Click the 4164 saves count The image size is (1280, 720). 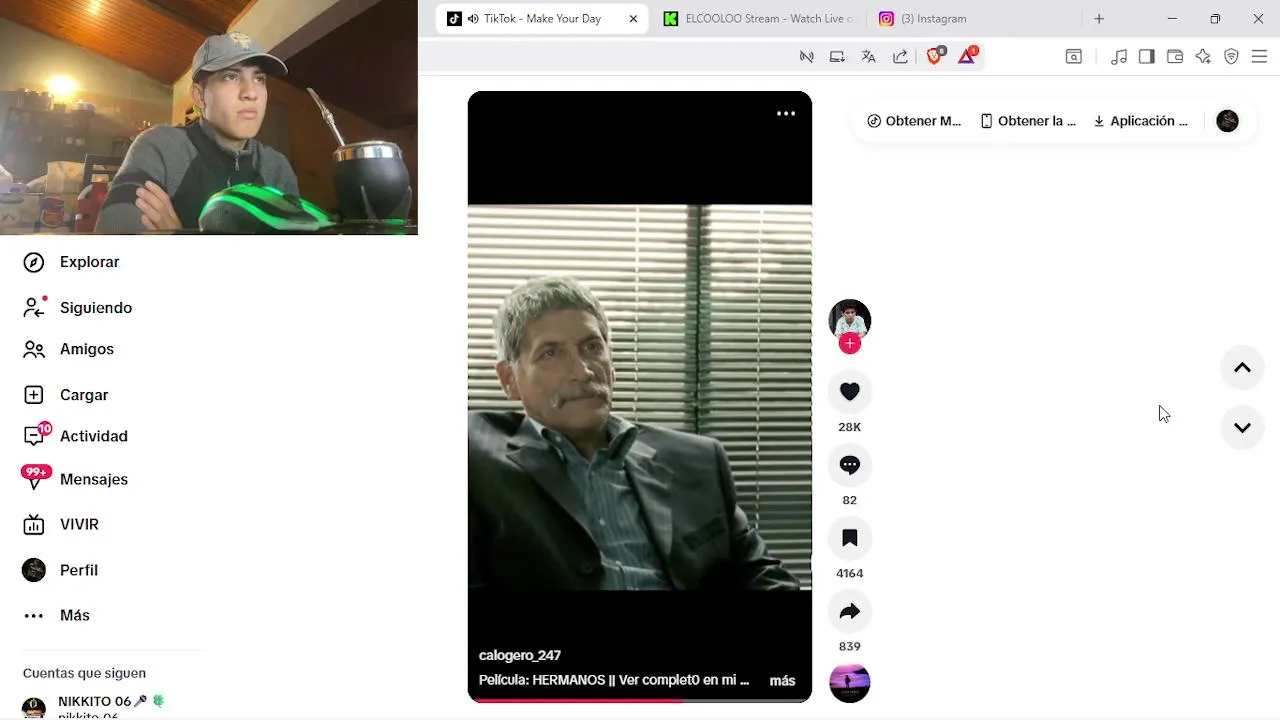point(850,573)
